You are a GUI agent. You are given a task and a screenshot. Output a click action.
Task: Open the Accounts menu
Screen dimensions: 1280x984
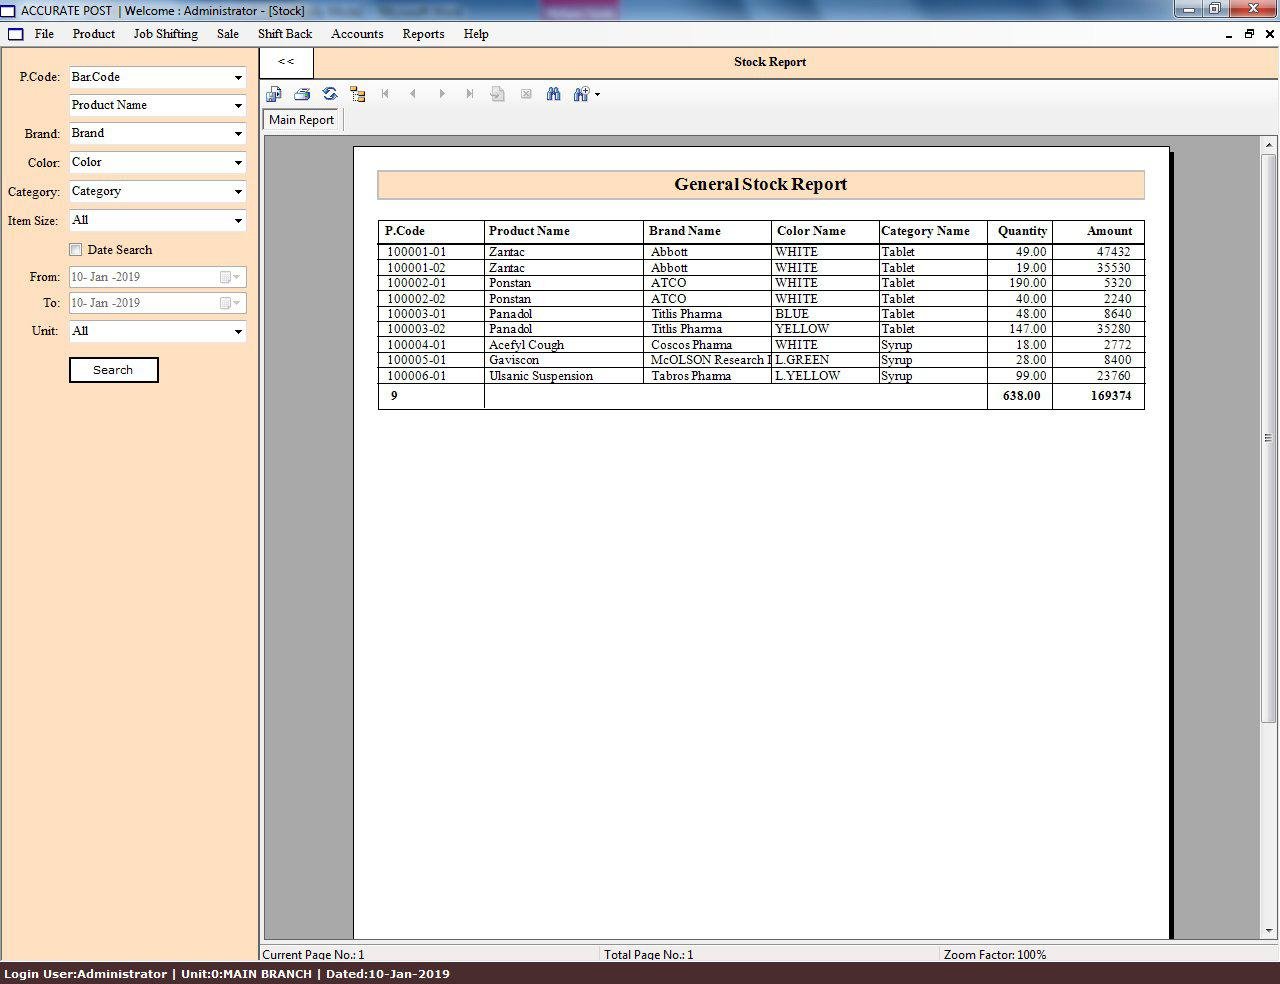(x=357, y=34)
